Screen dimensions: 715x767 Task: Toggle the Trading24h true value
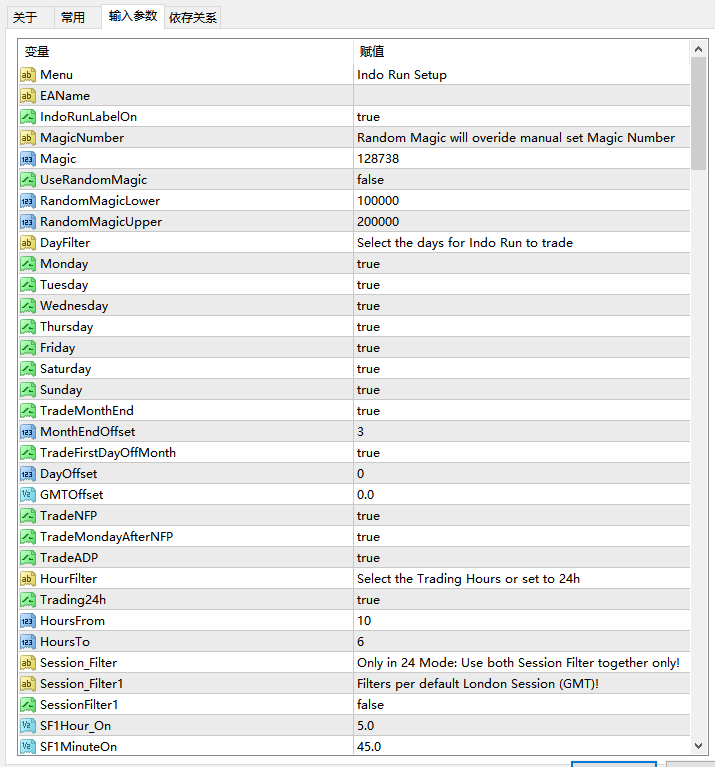click(x=368, y=600)
